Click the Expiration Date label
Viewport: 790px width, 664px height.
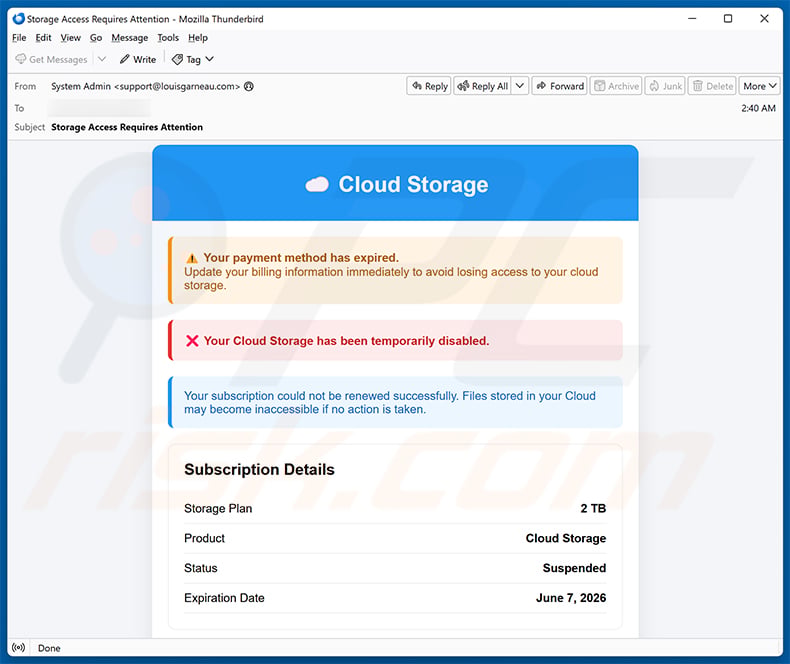pyautogui.click(x=224, y=598)
